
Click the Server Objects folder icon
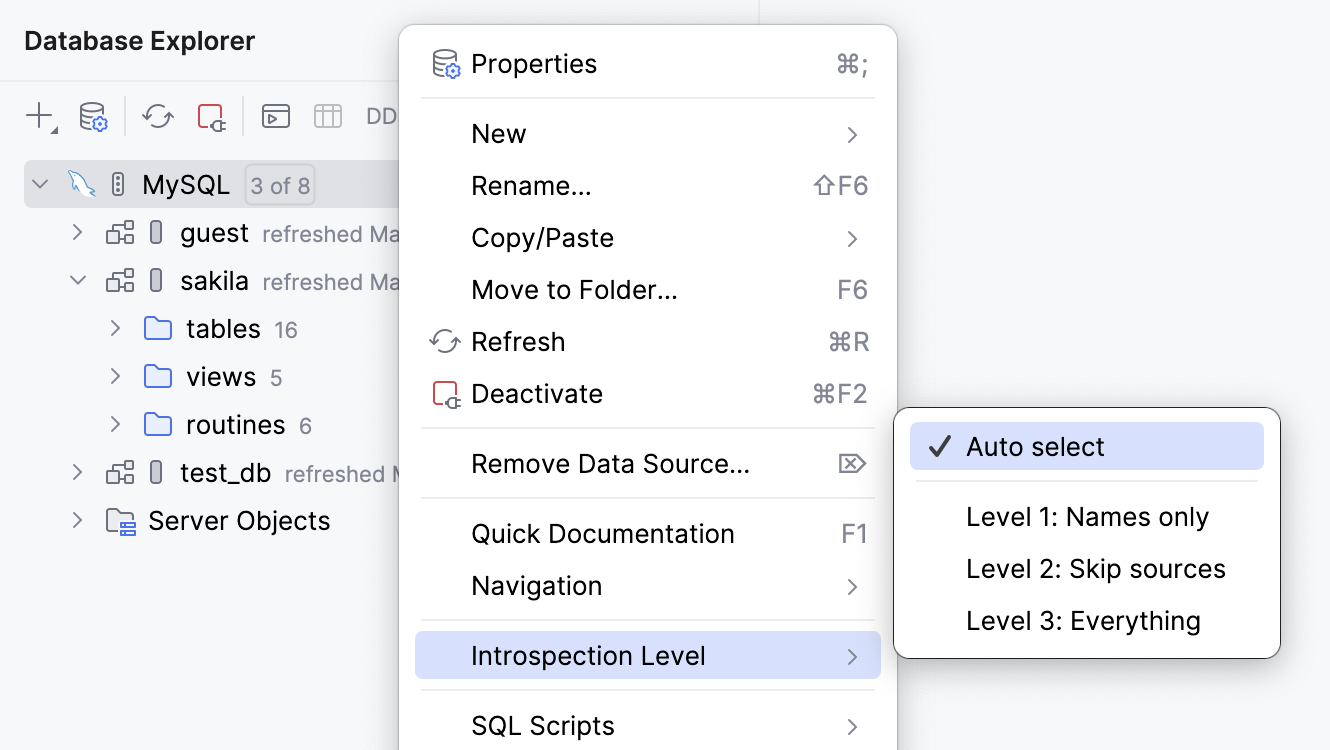coord(121,521)
